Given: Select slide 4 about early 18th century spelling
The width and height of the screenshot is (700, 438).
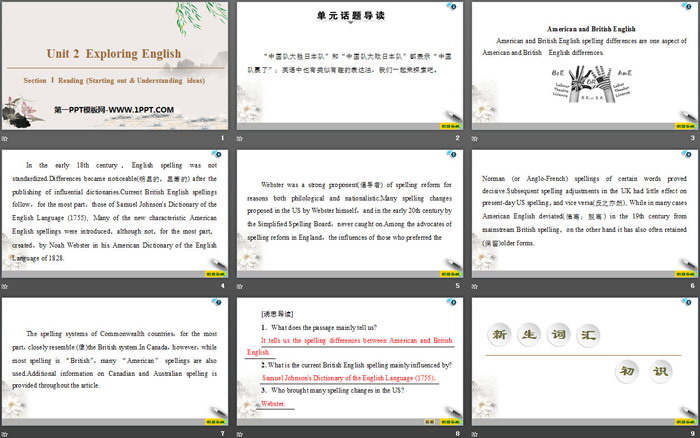Looking at the screenshot, I should click(115, 213).
